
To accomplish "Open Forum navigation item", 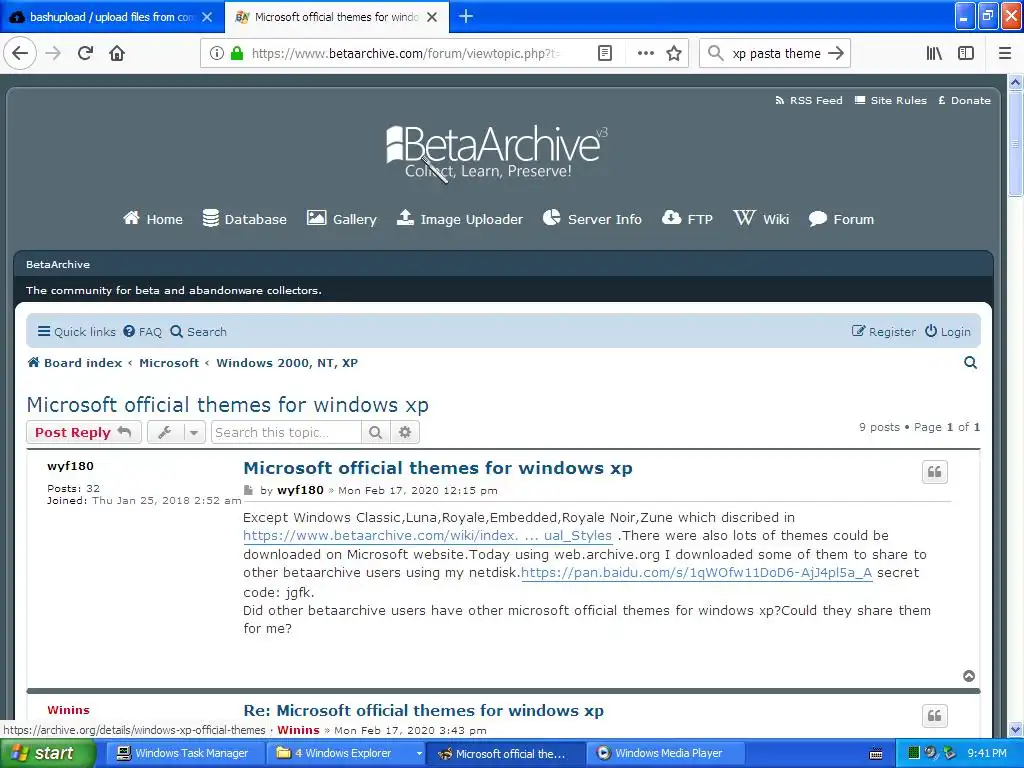I will (x=841, y=219).
